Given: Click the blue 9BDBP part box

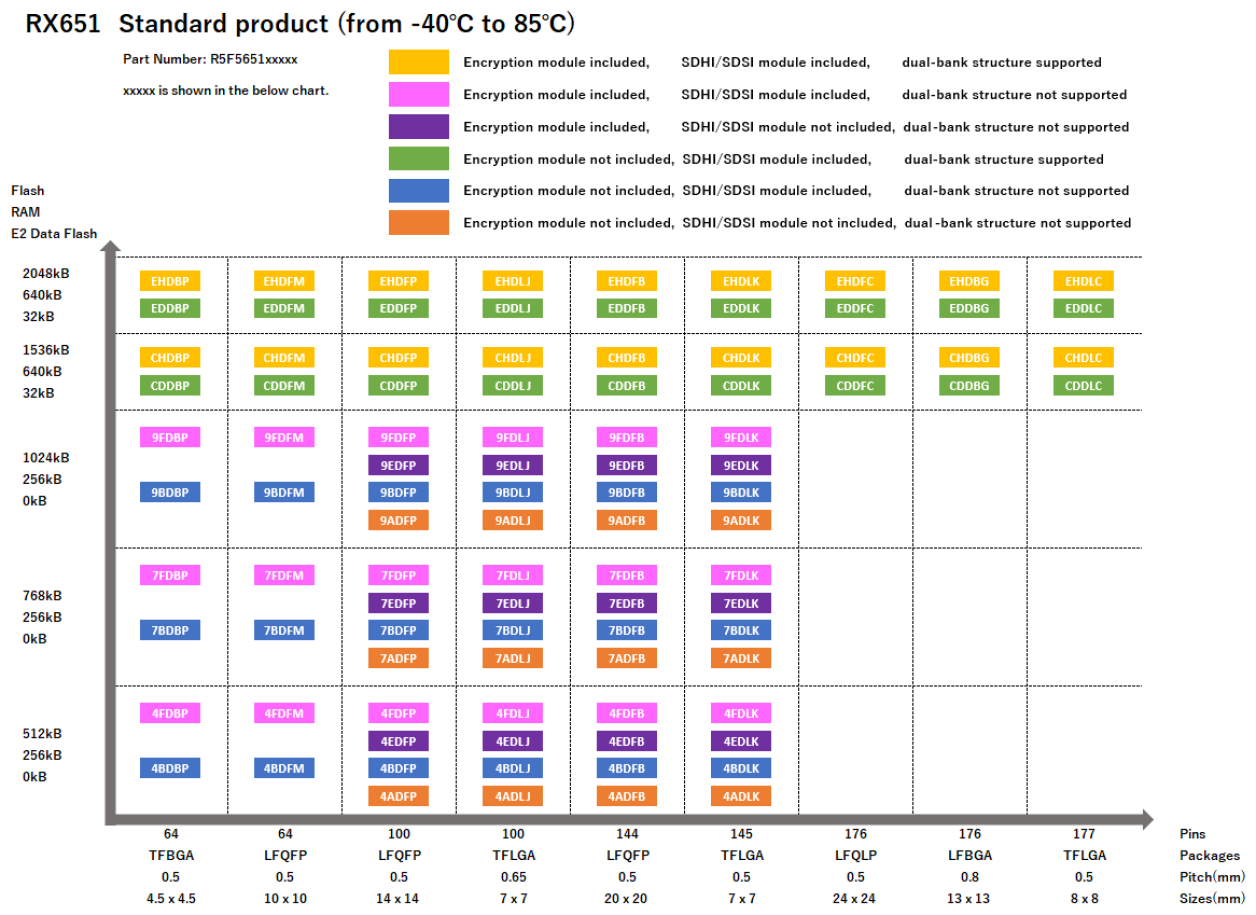Looking at the screenshot, I should [170, 492].
